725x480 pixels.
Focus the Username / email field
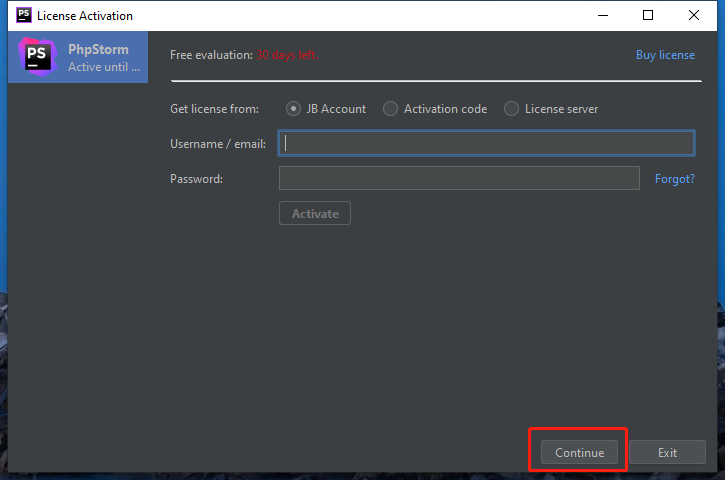(486, 143)
